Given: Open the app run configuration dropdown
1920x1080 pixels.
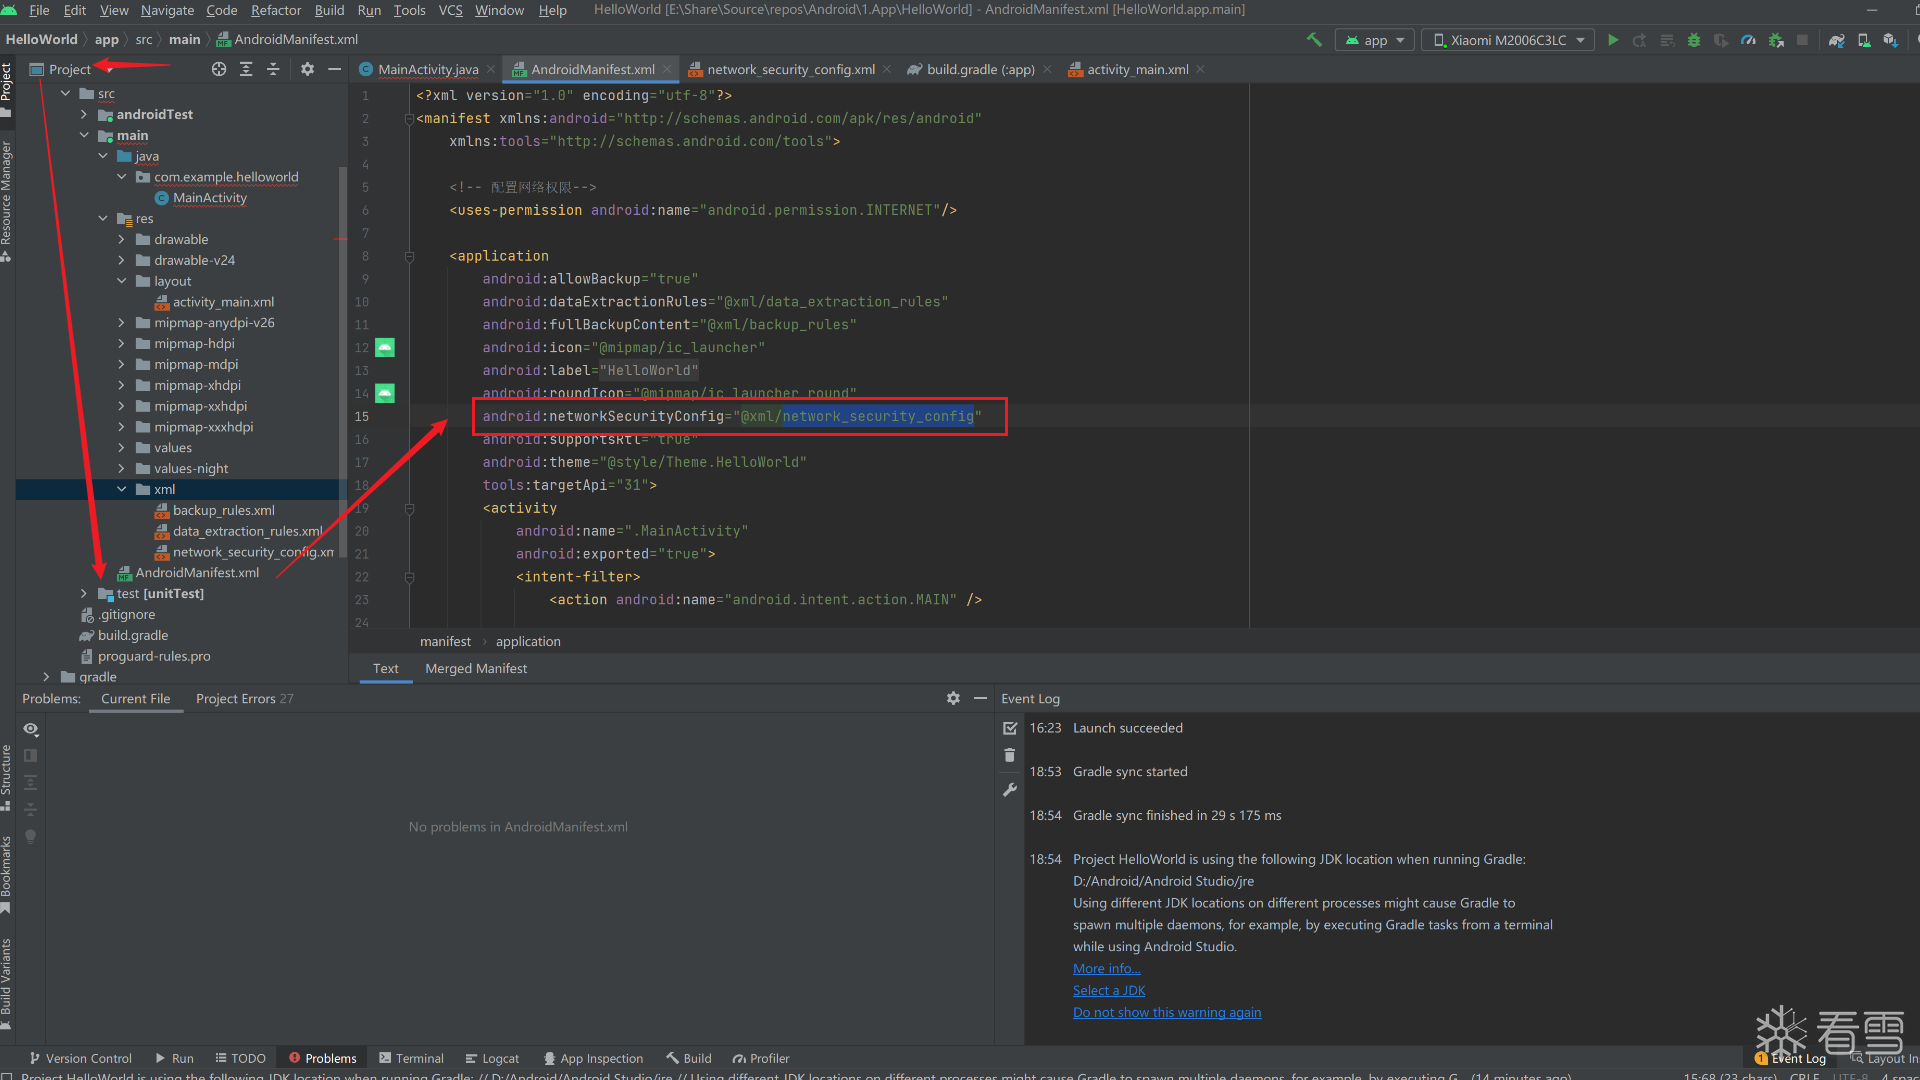Looking at the screenshot, I should pyautogui.click(x=1375, y=40).
